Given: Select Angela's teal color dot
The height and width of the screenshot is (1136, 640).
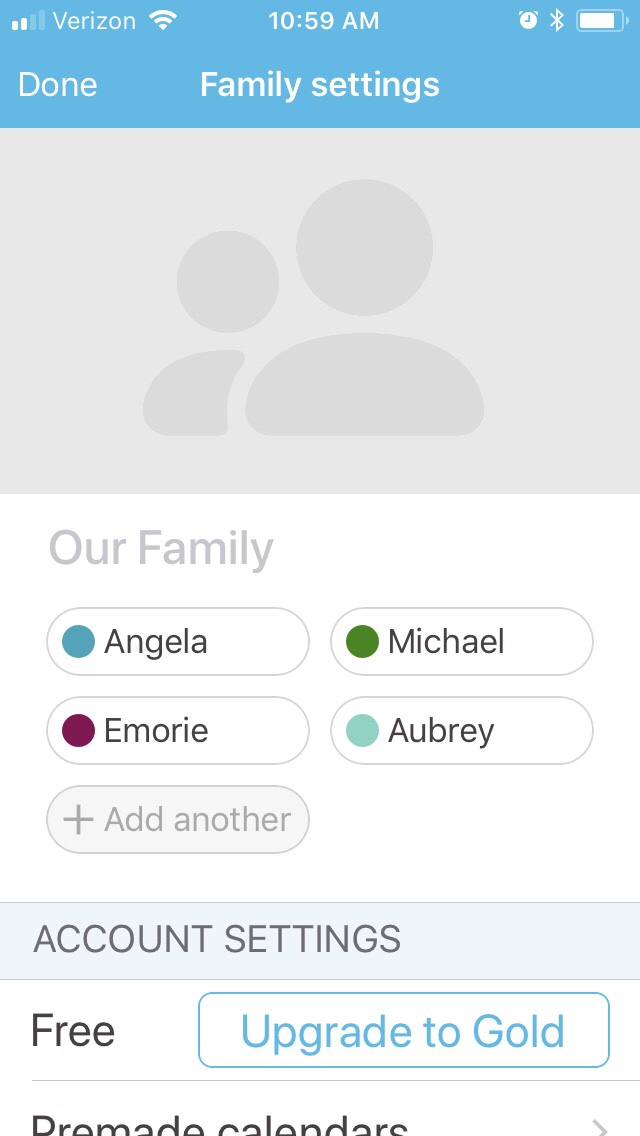Looking at the screenshot, I should click(78, 641).
